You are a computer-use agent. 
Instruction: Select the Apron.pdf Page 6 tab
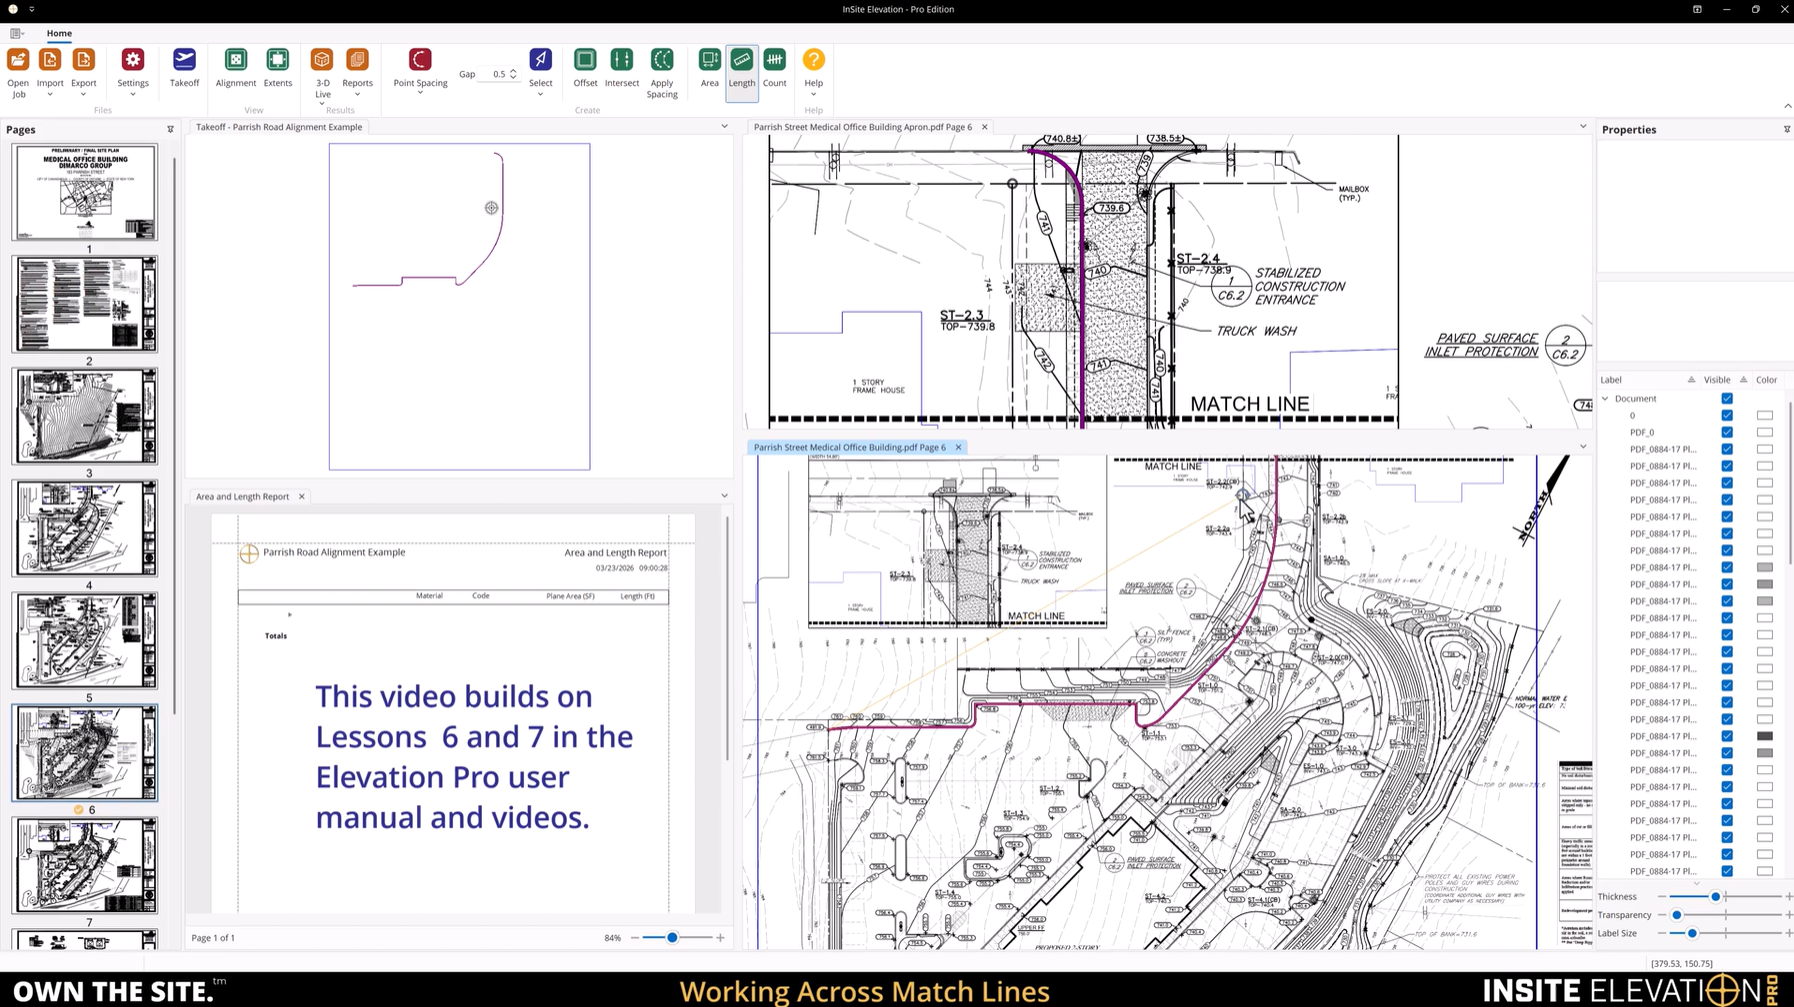(x=863, y=127)
